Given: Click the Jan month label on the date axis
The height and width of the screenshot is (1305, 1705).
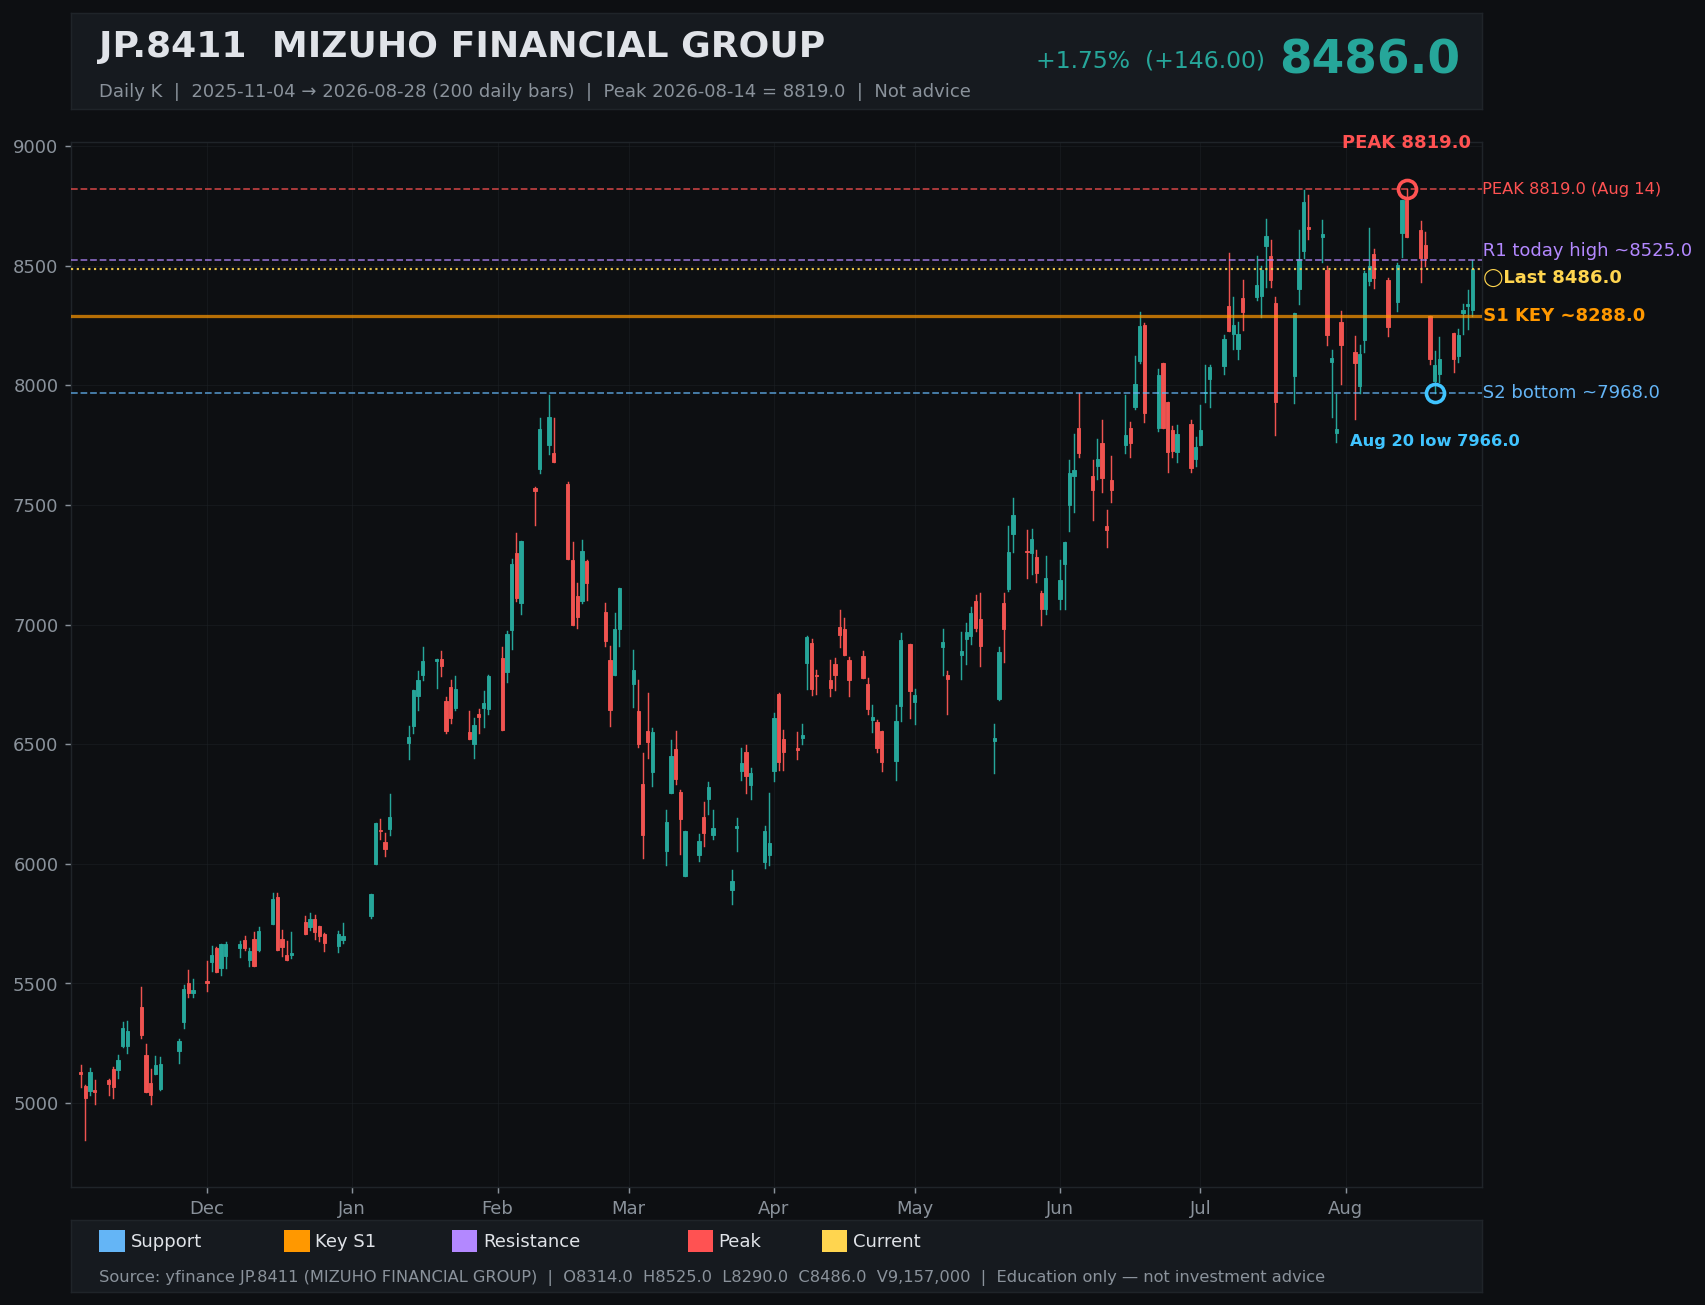Looking at the screenshot, I should click(351, 1208).
